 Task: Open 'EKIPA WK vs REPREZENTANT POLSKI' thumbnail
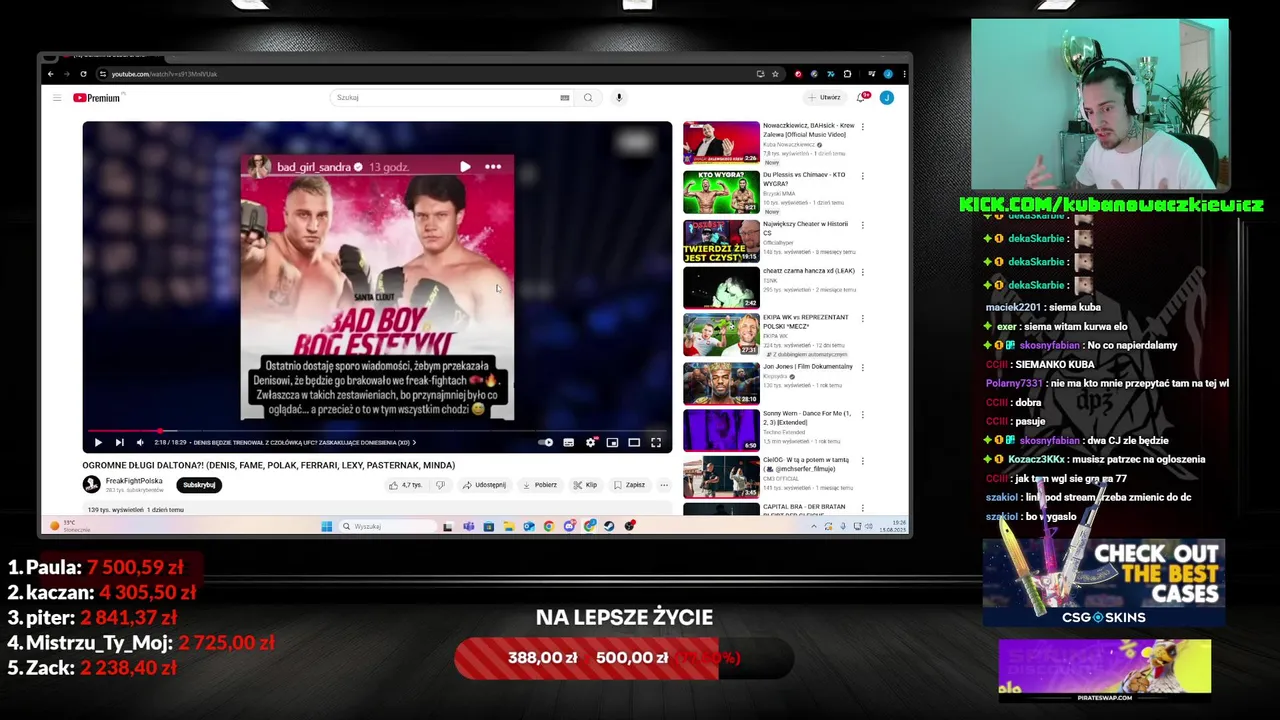tap(721, 335)
